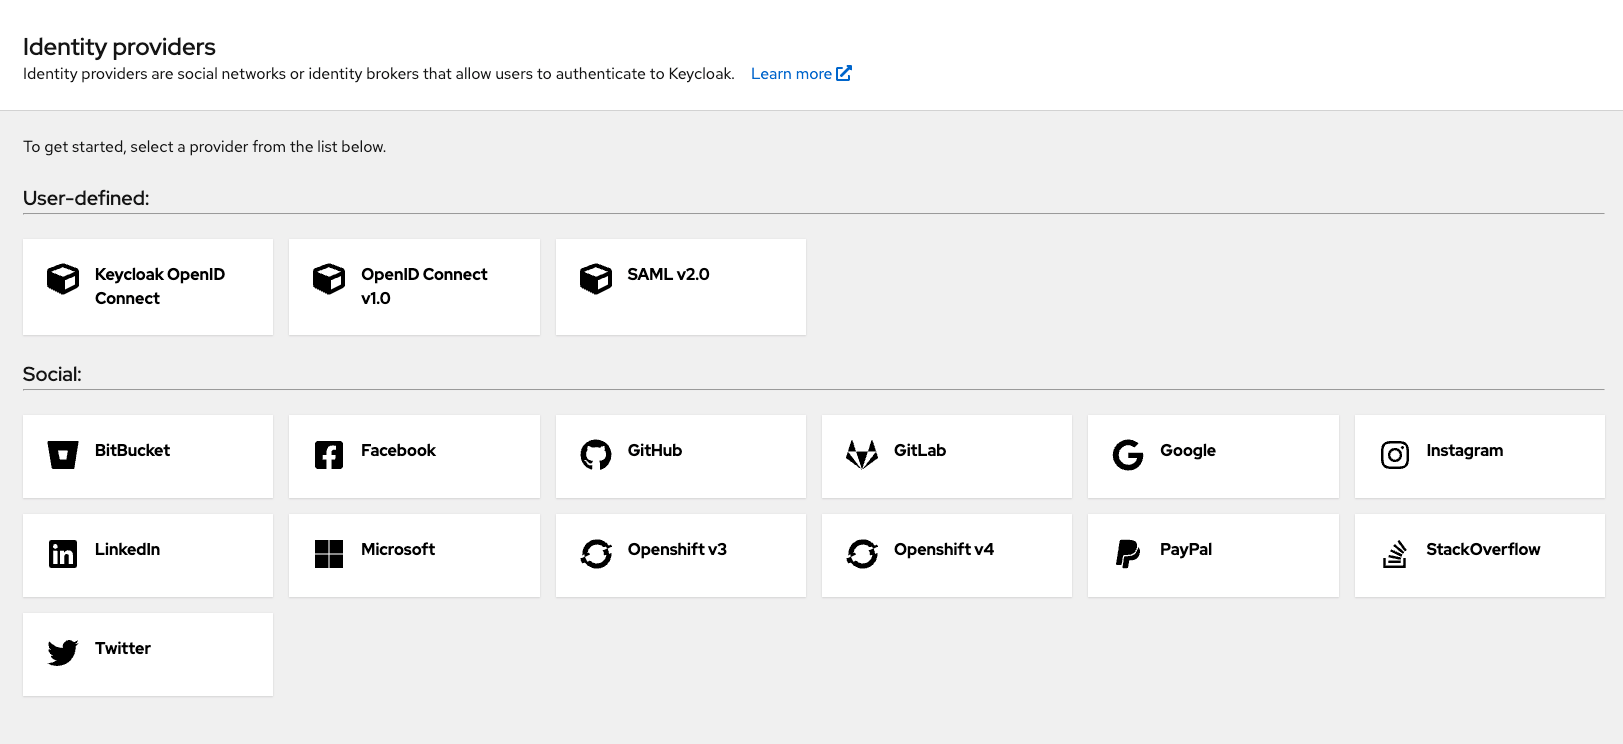Pick the Twitter text label
This screenshot has width=1623, height=744.
tap(123, 648)
